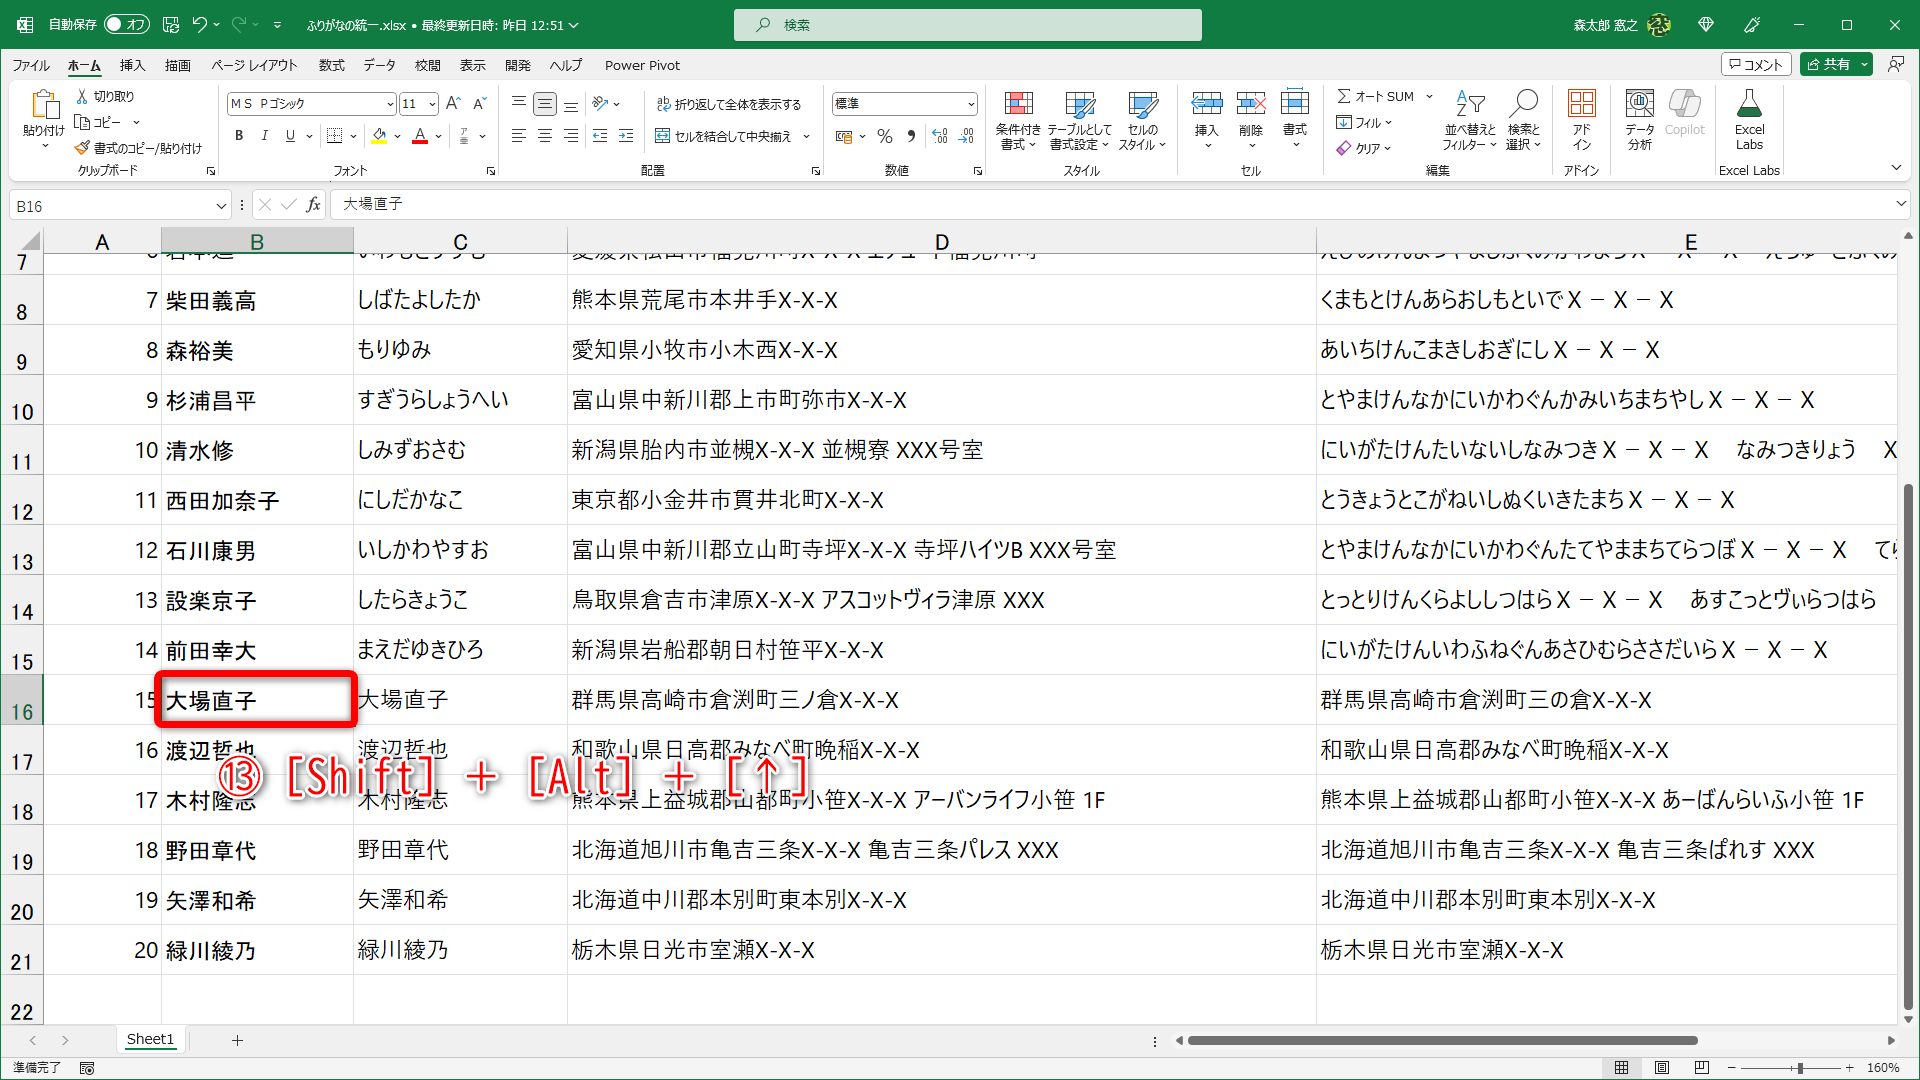Apply italic formatting
1920x1080 pixels.
(264, 136)
